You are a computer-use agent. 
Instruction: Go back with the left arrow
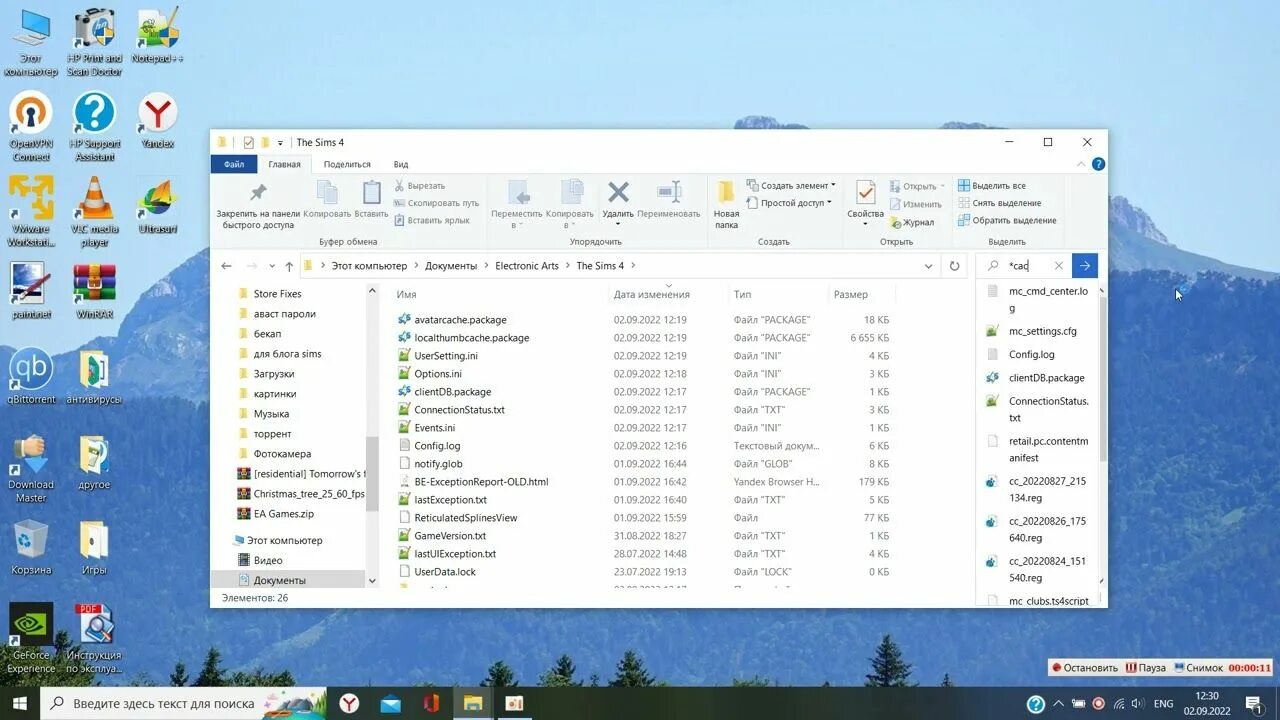click(226, 266)
